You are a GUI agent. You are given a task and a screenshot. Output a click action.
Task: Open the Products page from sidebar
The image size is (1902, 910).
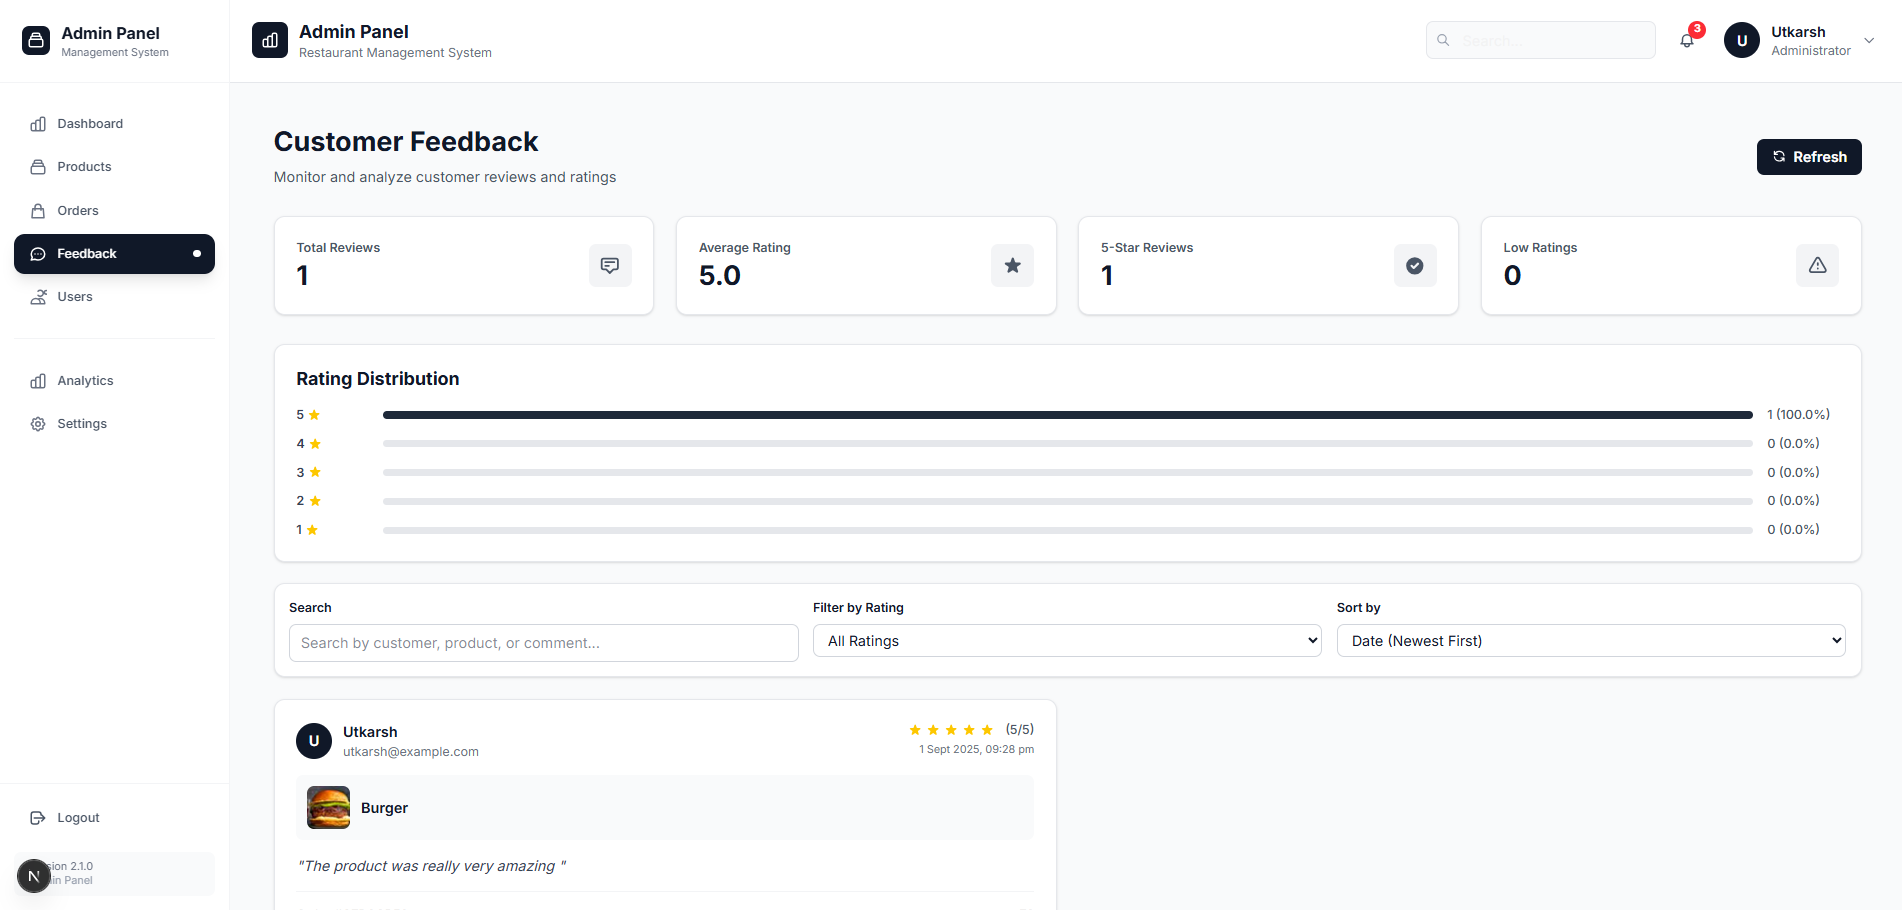coord(84,167)
